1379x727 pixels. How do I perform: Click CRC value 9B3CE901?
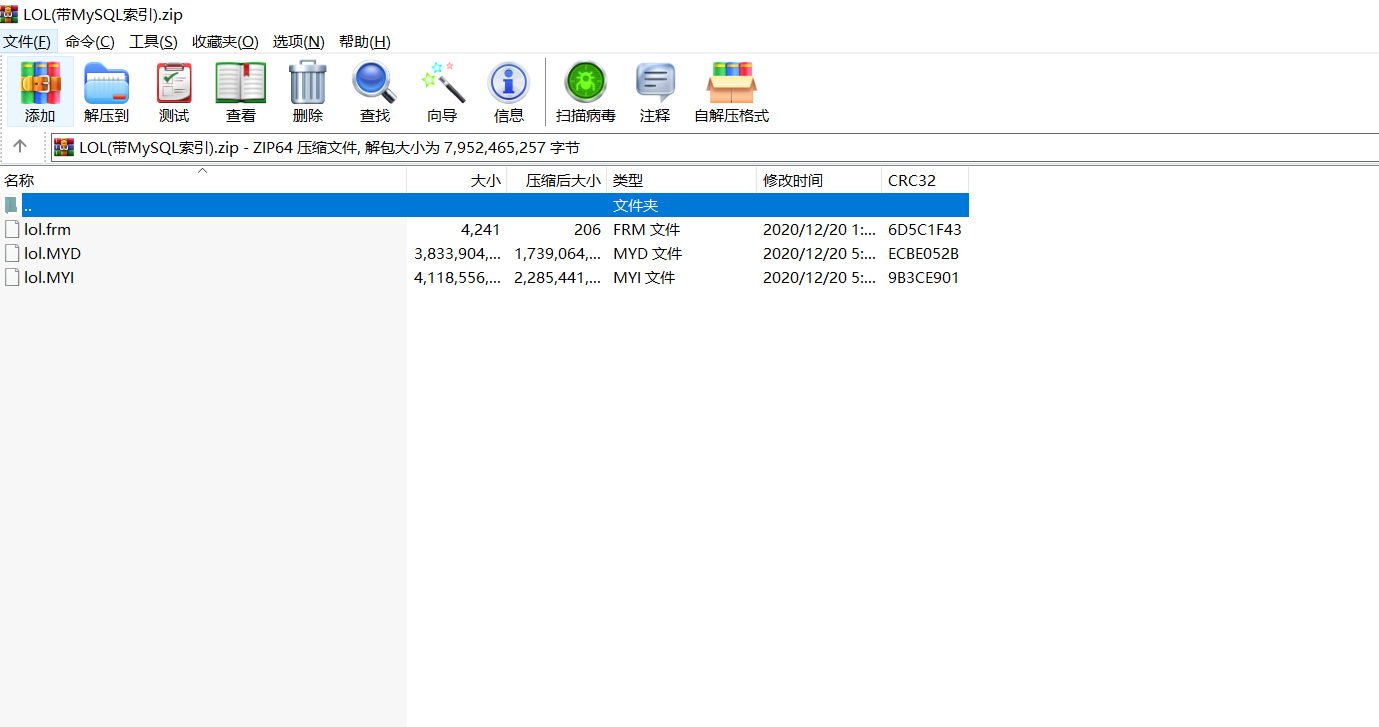pyautogui.click(x=923, y=277)
